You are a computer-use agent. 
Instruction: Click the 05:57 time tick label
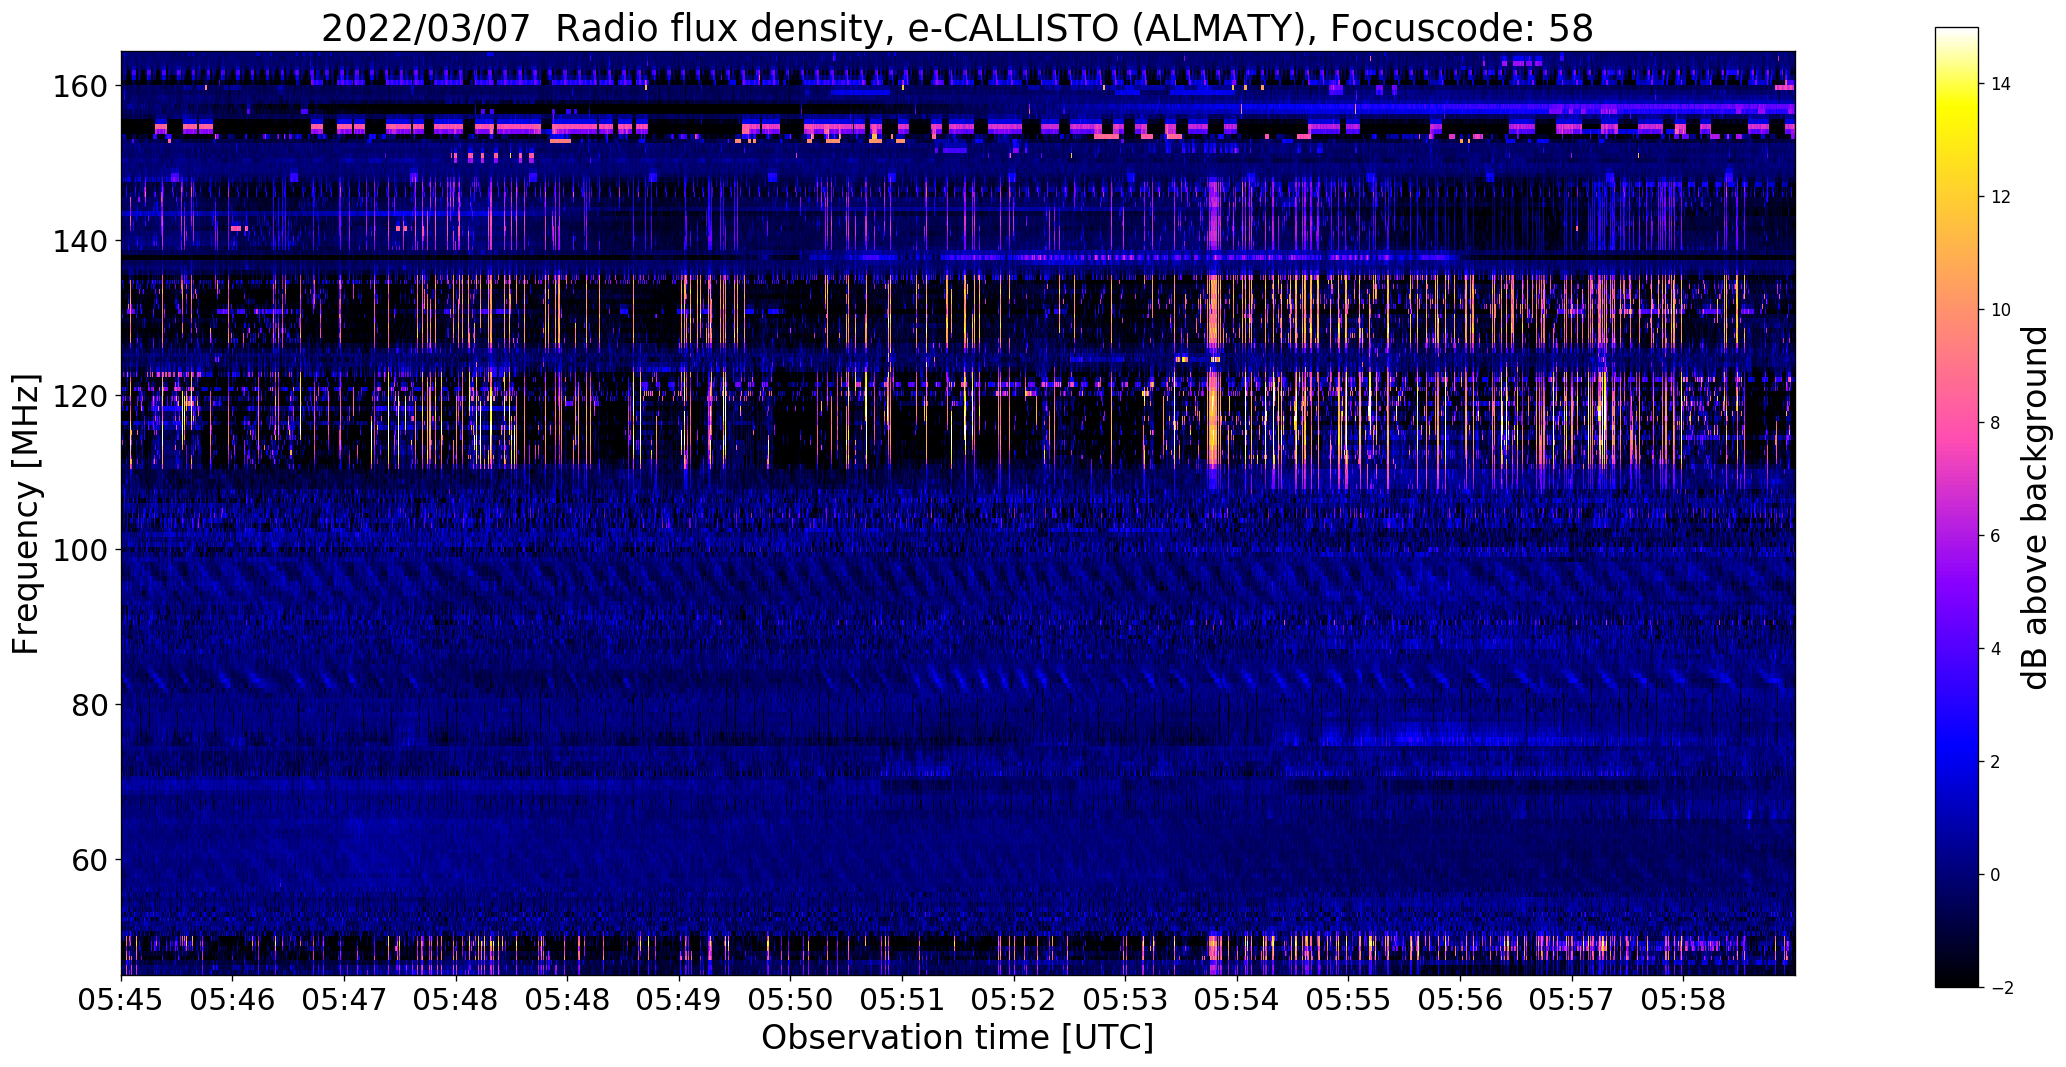pos(1571,1001)
